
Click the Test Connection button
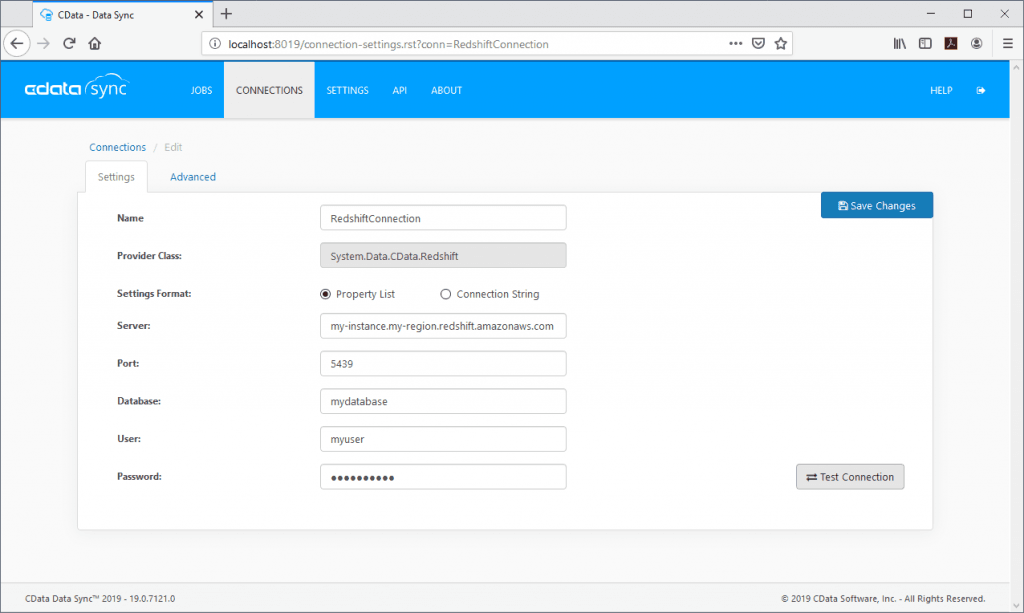pos(850,477)
